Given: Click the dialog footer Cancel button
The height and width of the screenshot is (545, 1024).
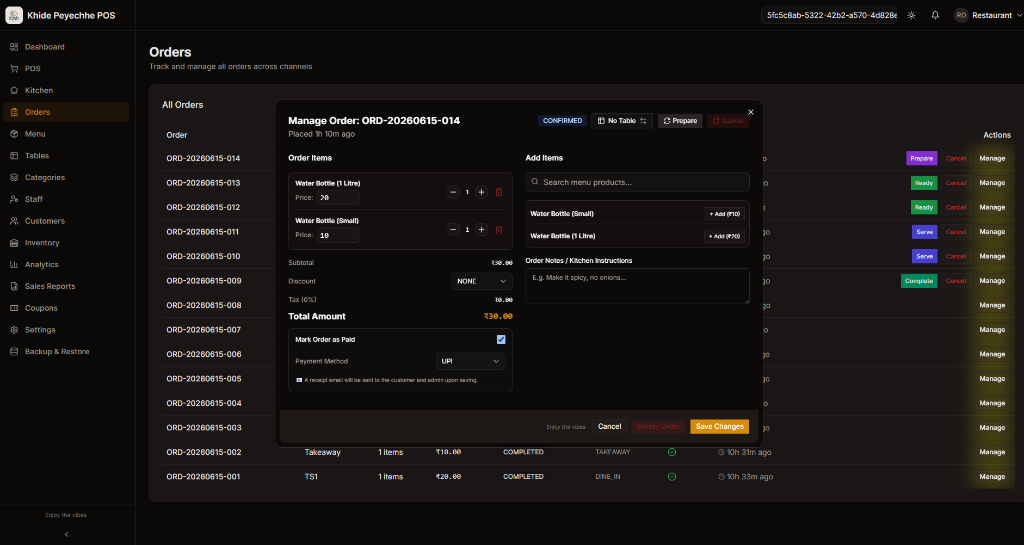Looking at the screenshot, I should (609, 426).
